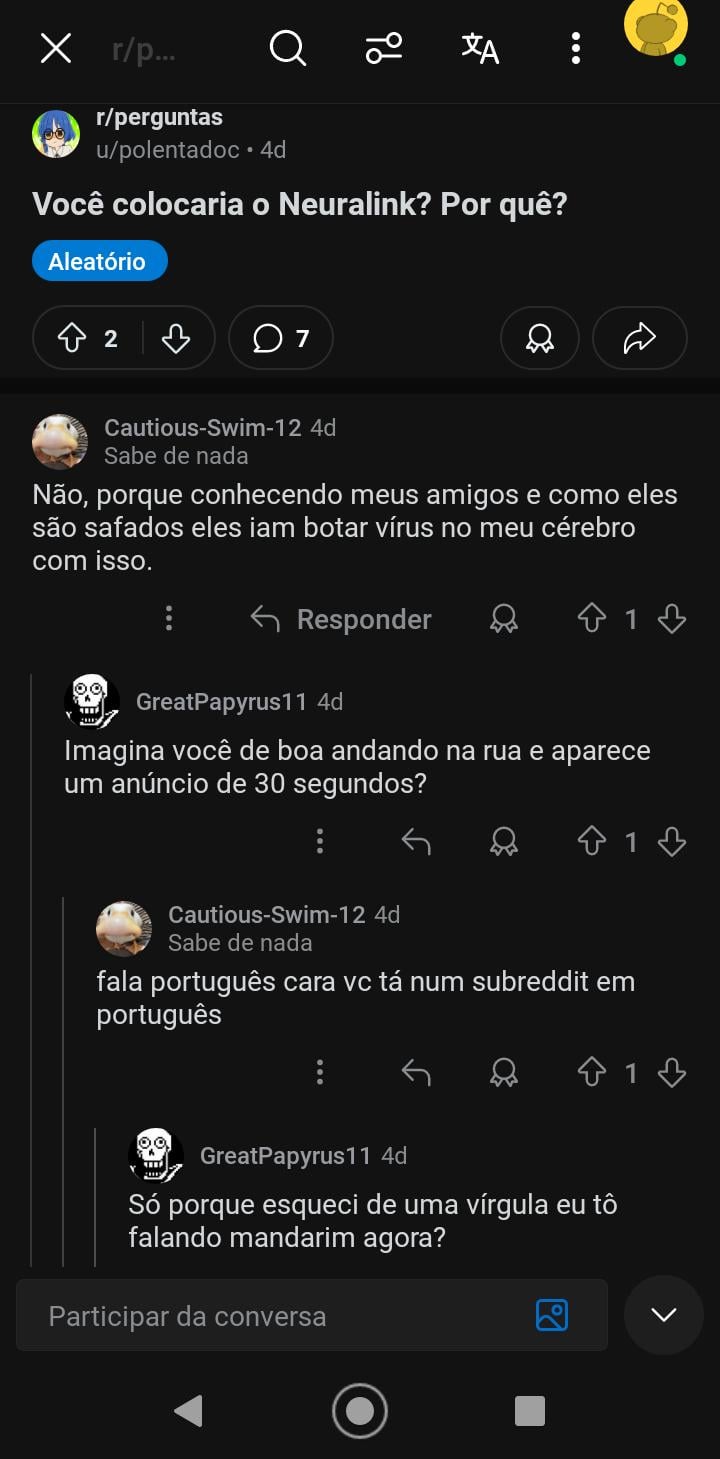The width and height of the screenshot is (720, 1459).
Task: Attach an image to your comment
Action: click(552, 1315)
